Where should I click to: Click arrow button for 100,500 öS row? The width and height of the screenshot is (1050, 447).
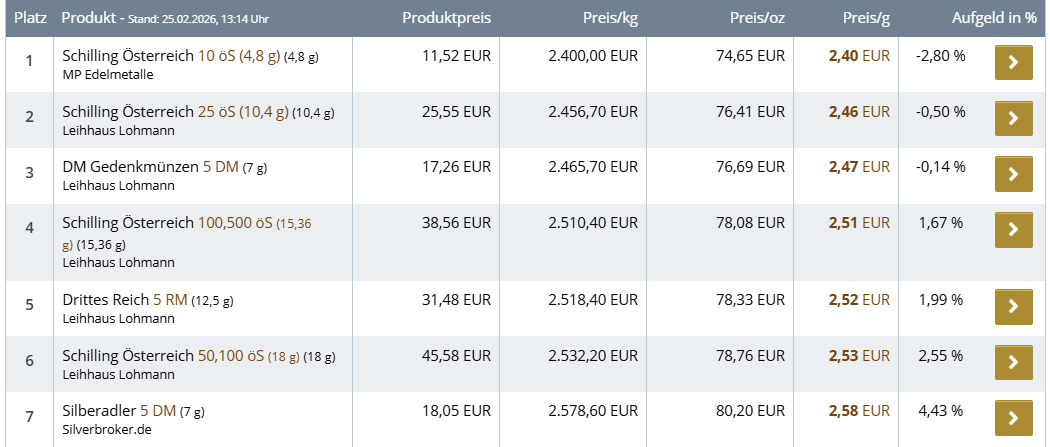[x=1013, y=229]
